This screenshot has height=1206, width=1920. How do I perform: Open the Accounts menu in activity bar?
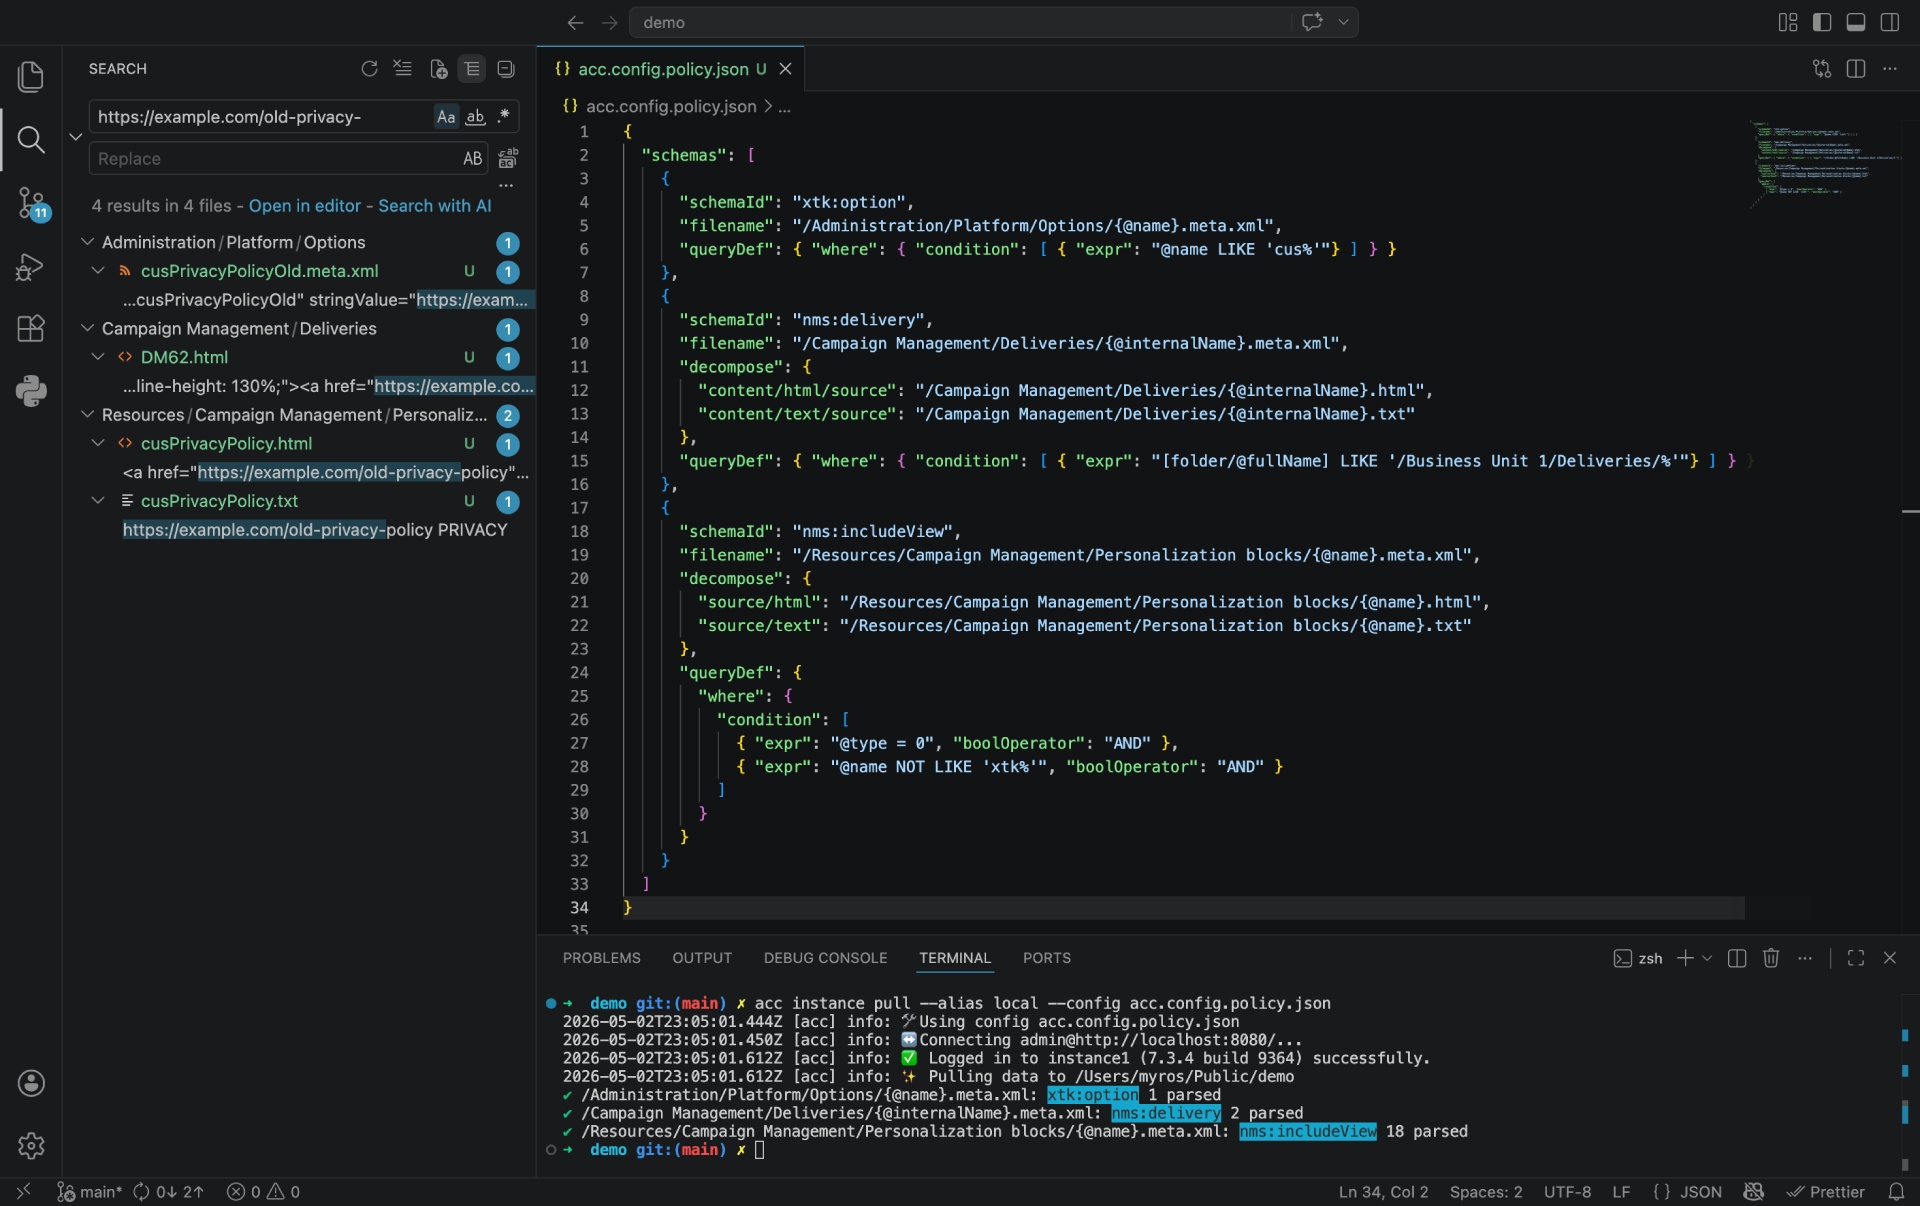tap(31, 1083)
